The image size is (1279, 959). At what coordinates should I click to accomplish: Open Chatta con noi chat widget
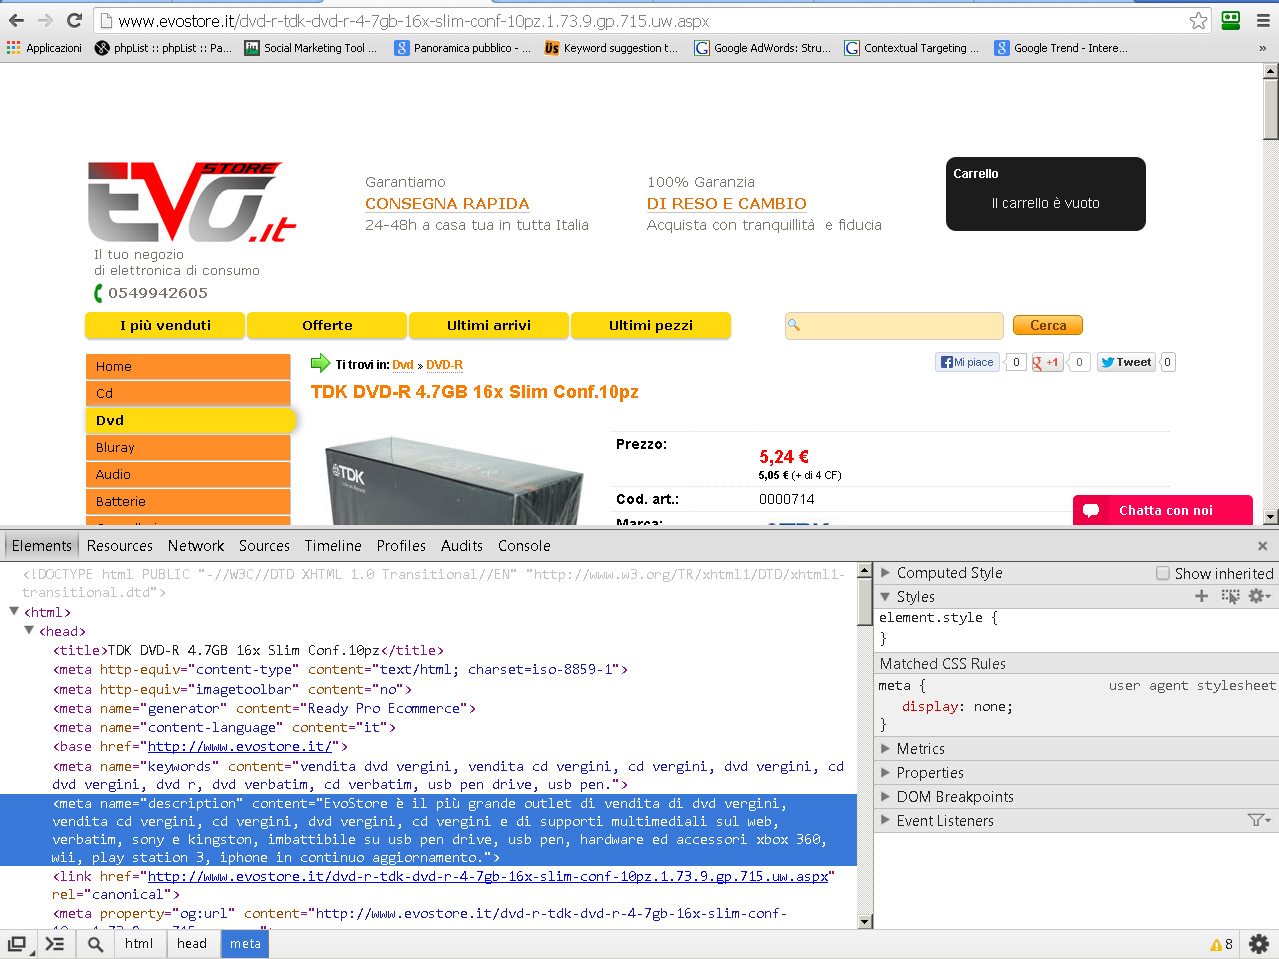tap(1163, 510)
